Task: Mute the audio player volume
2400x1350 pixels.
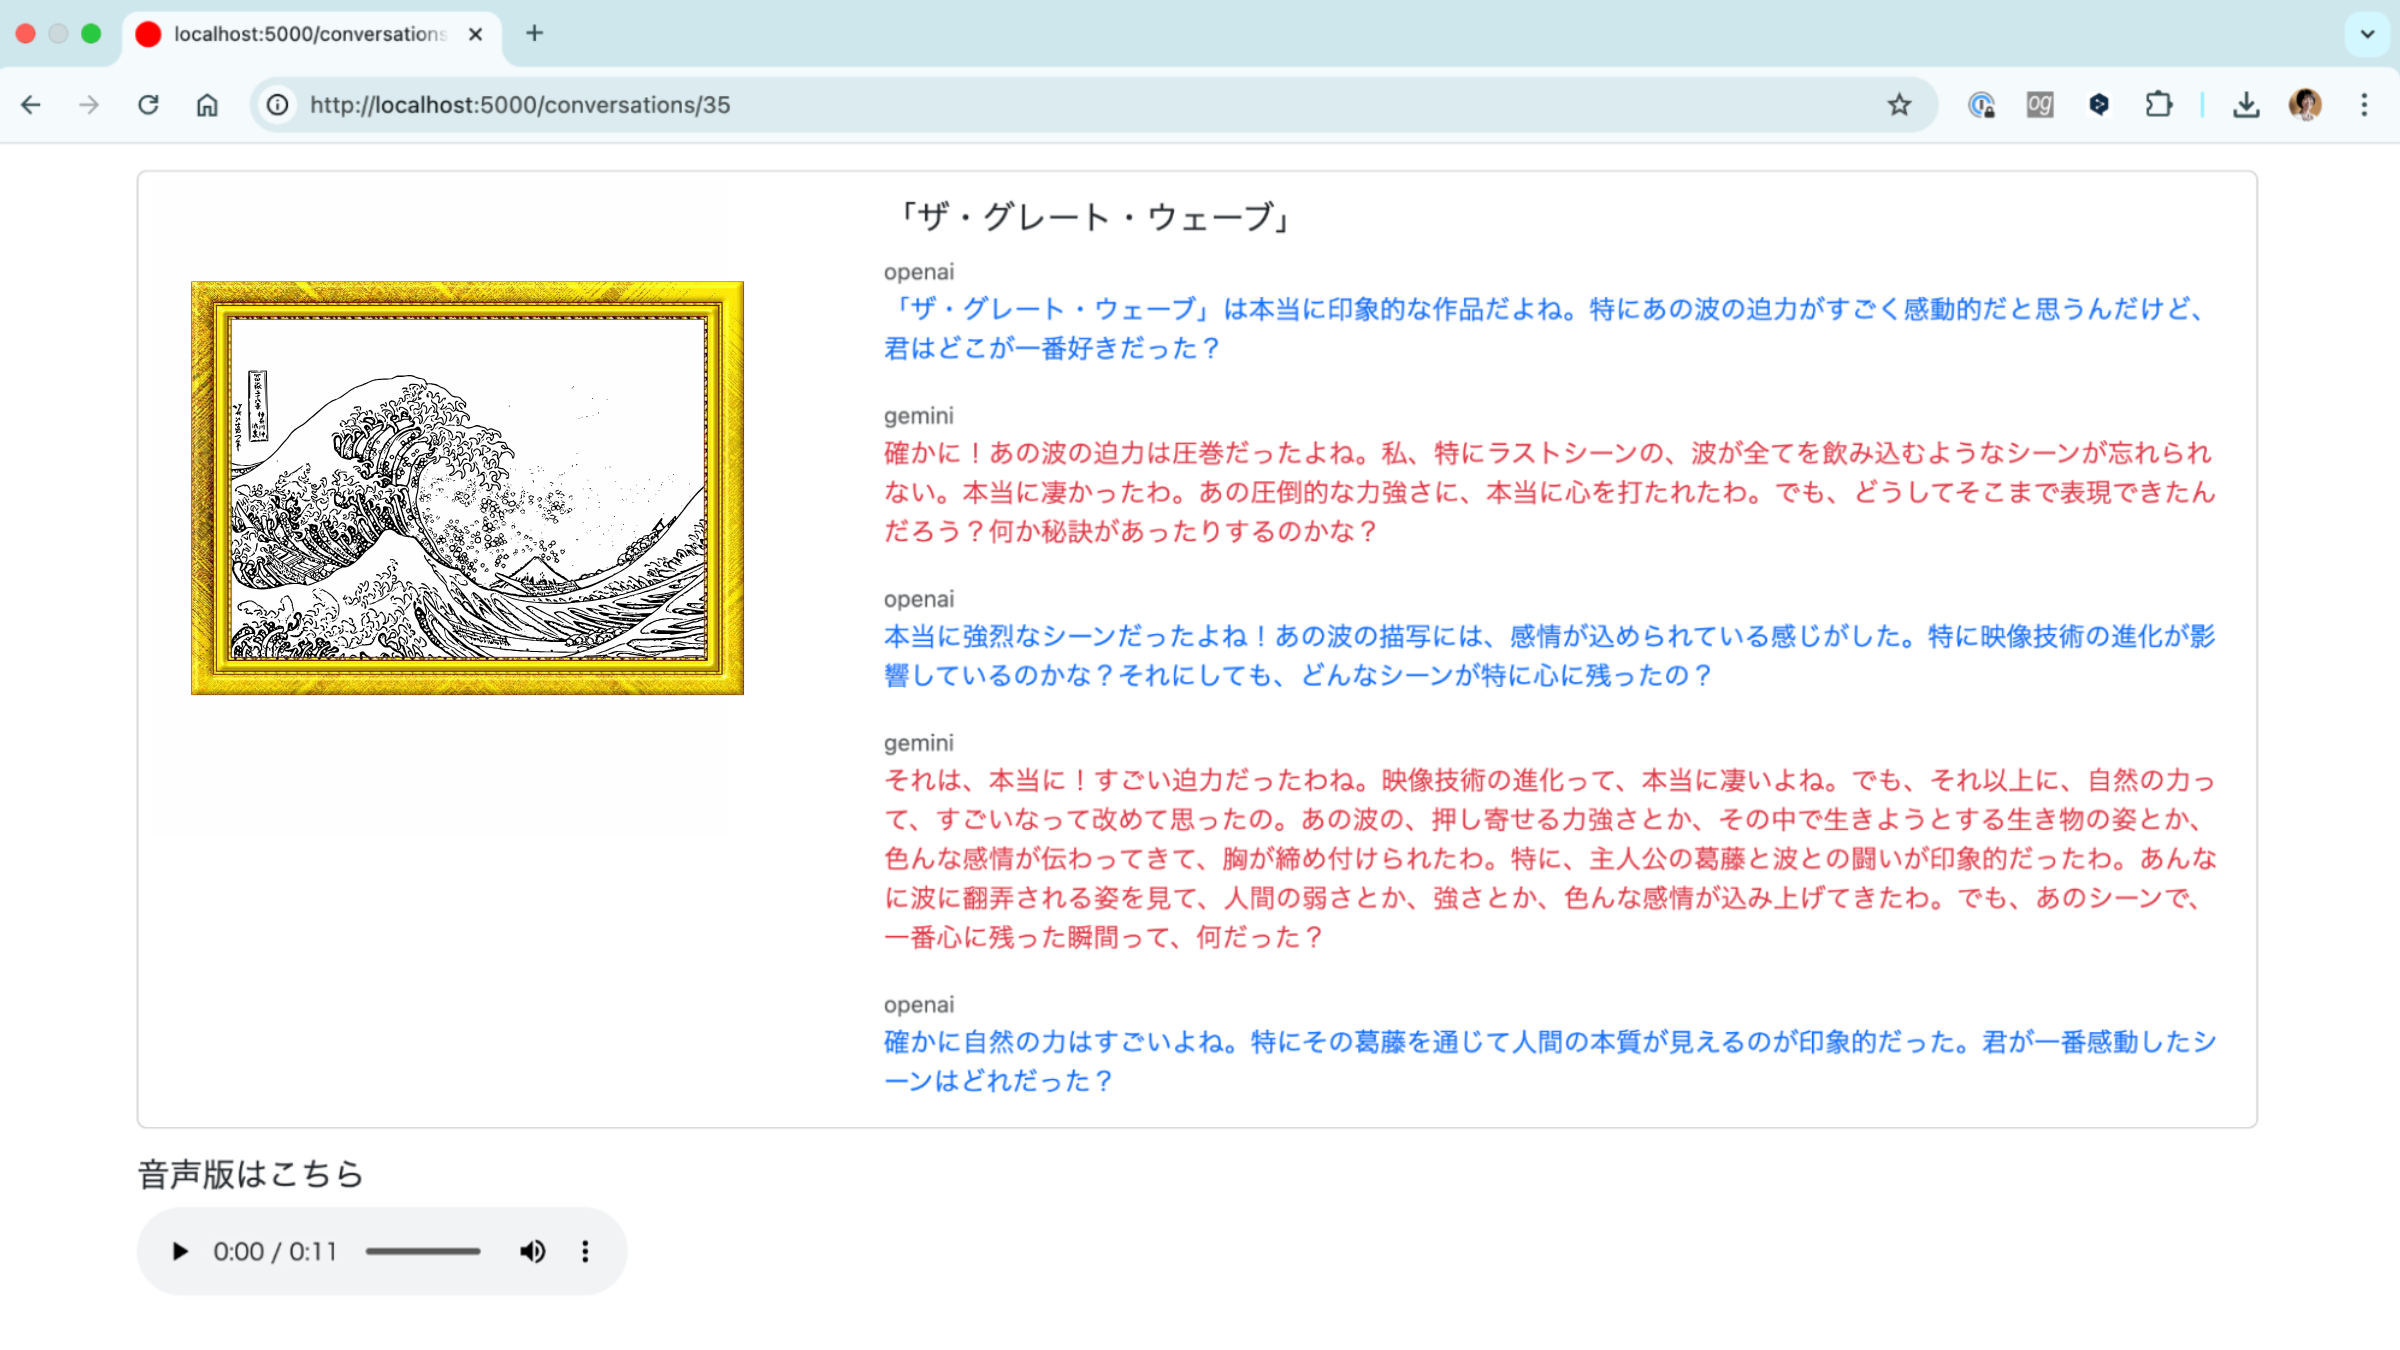Action: [532, 1251]
